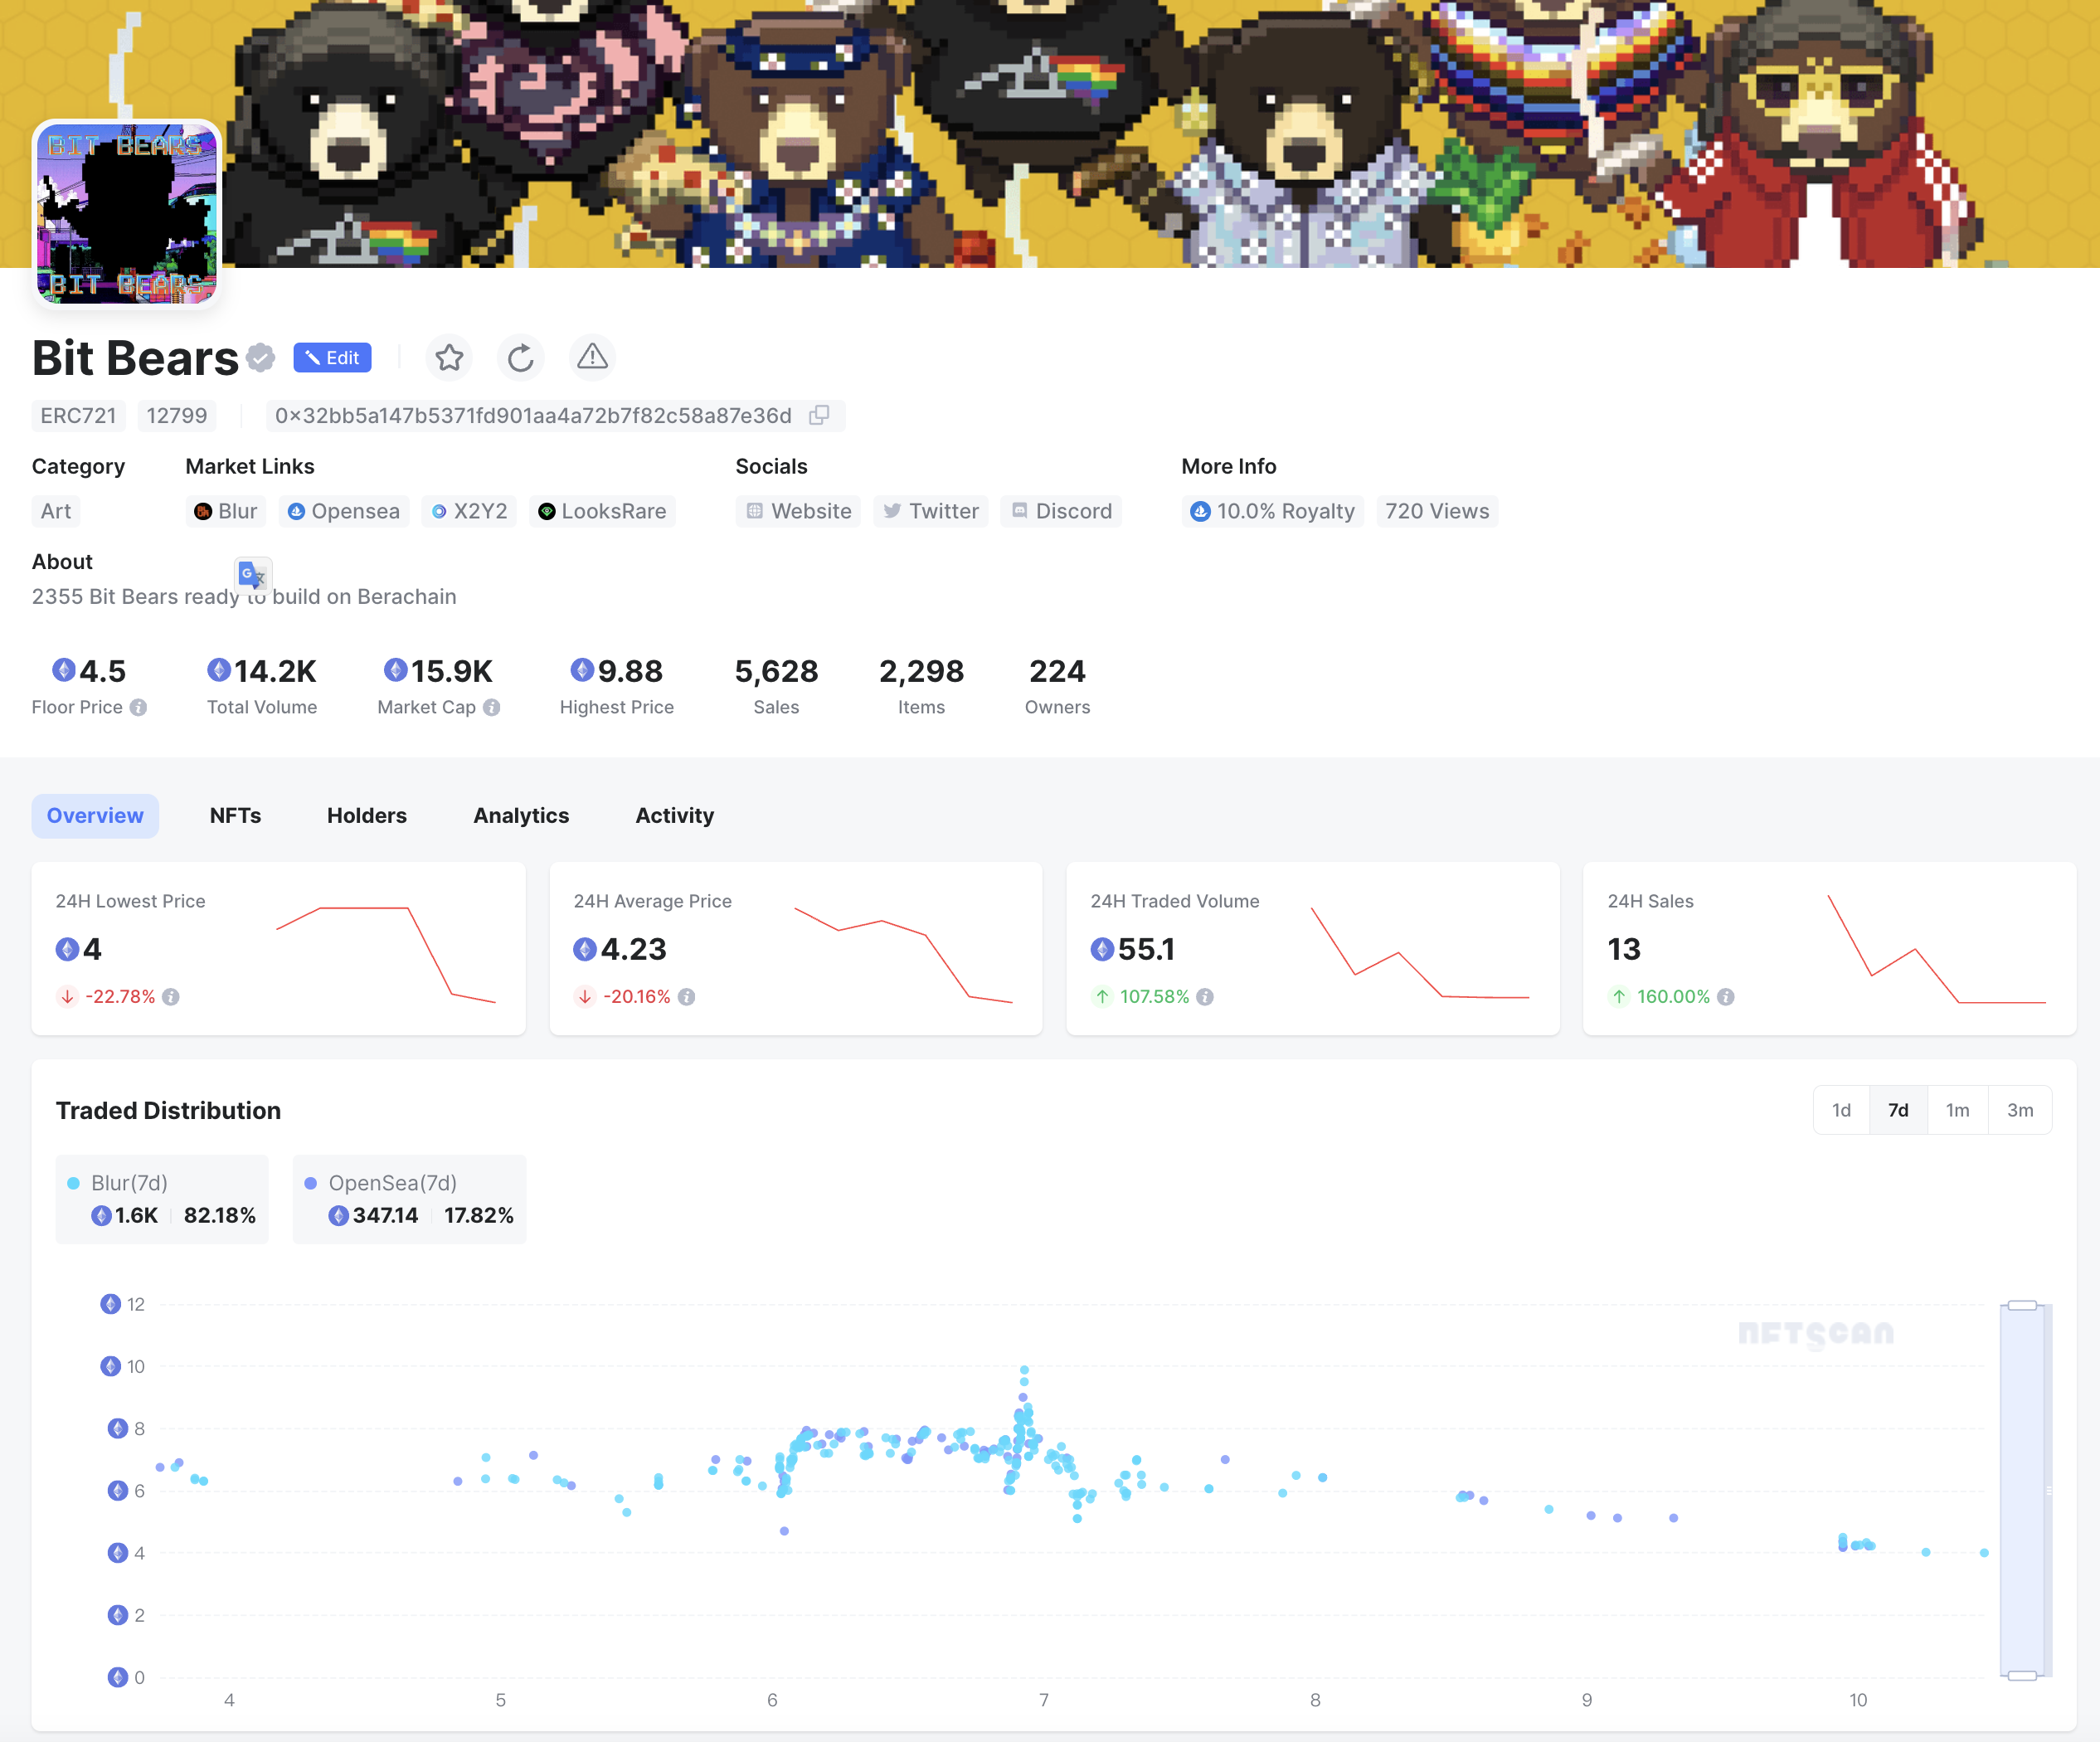The image size is (2100, 1742).
Task: Click the 12799 tag
Action: pos(177,415)
